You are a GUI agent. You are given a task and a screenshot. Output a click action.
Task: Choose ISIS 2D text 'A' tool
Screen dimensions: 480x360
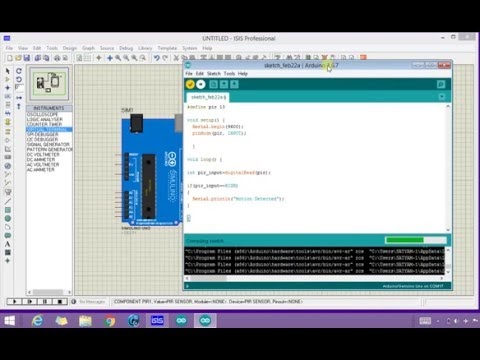[x=8, y=244]
